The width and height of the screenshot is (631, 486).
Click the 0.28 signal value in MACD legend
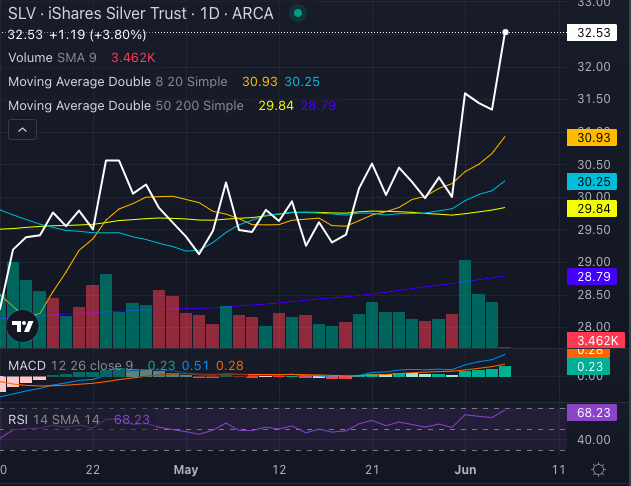230,365
